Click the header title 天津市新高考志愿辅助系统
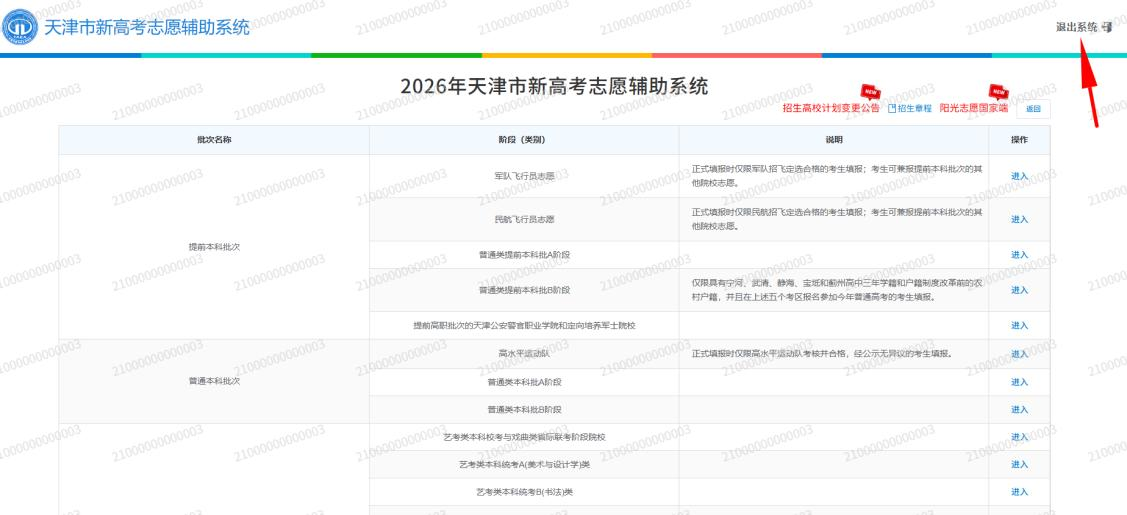This screenshot has height=515, width=1127. (x=147, y=27)
